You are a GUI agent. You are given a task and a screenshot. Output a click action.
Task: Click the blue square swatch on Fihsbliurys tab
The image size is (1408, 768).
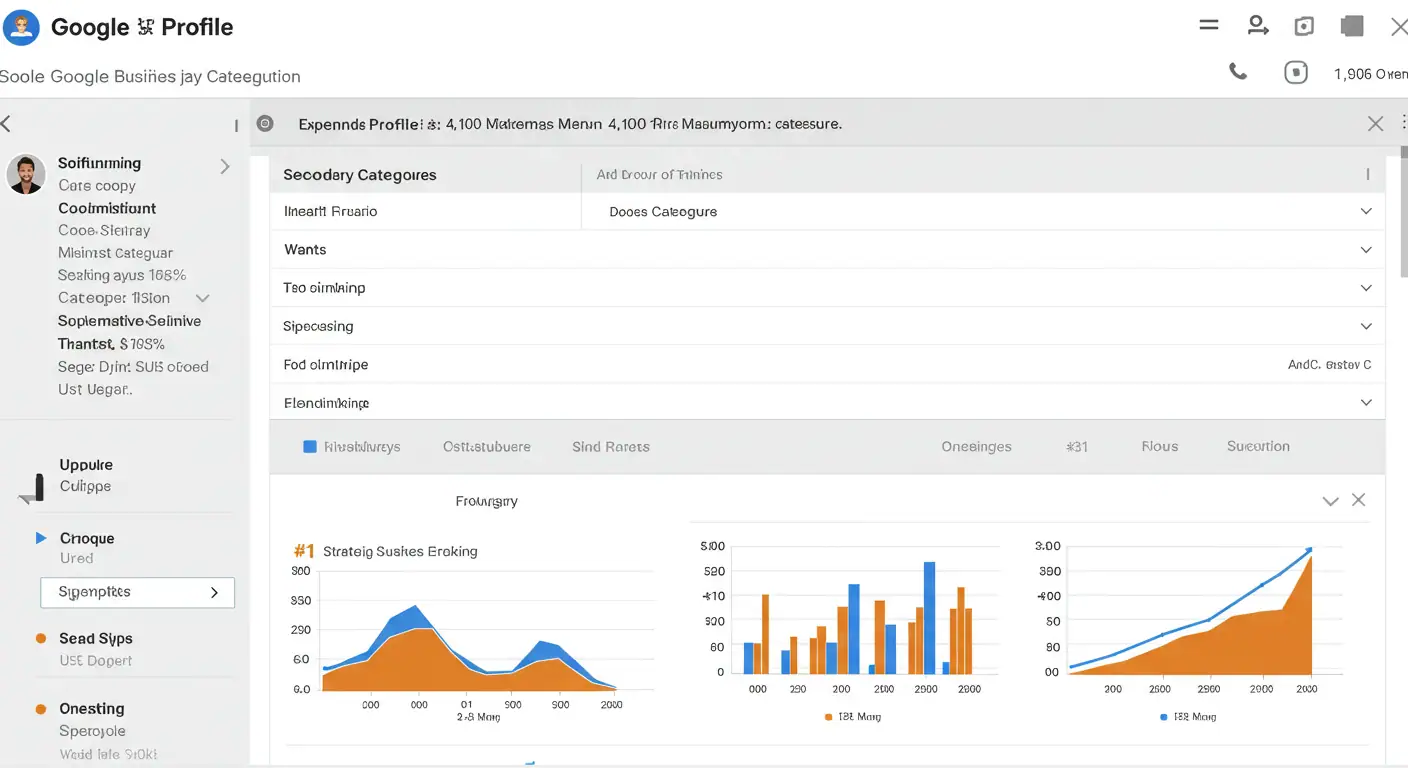tap(310, 447)
